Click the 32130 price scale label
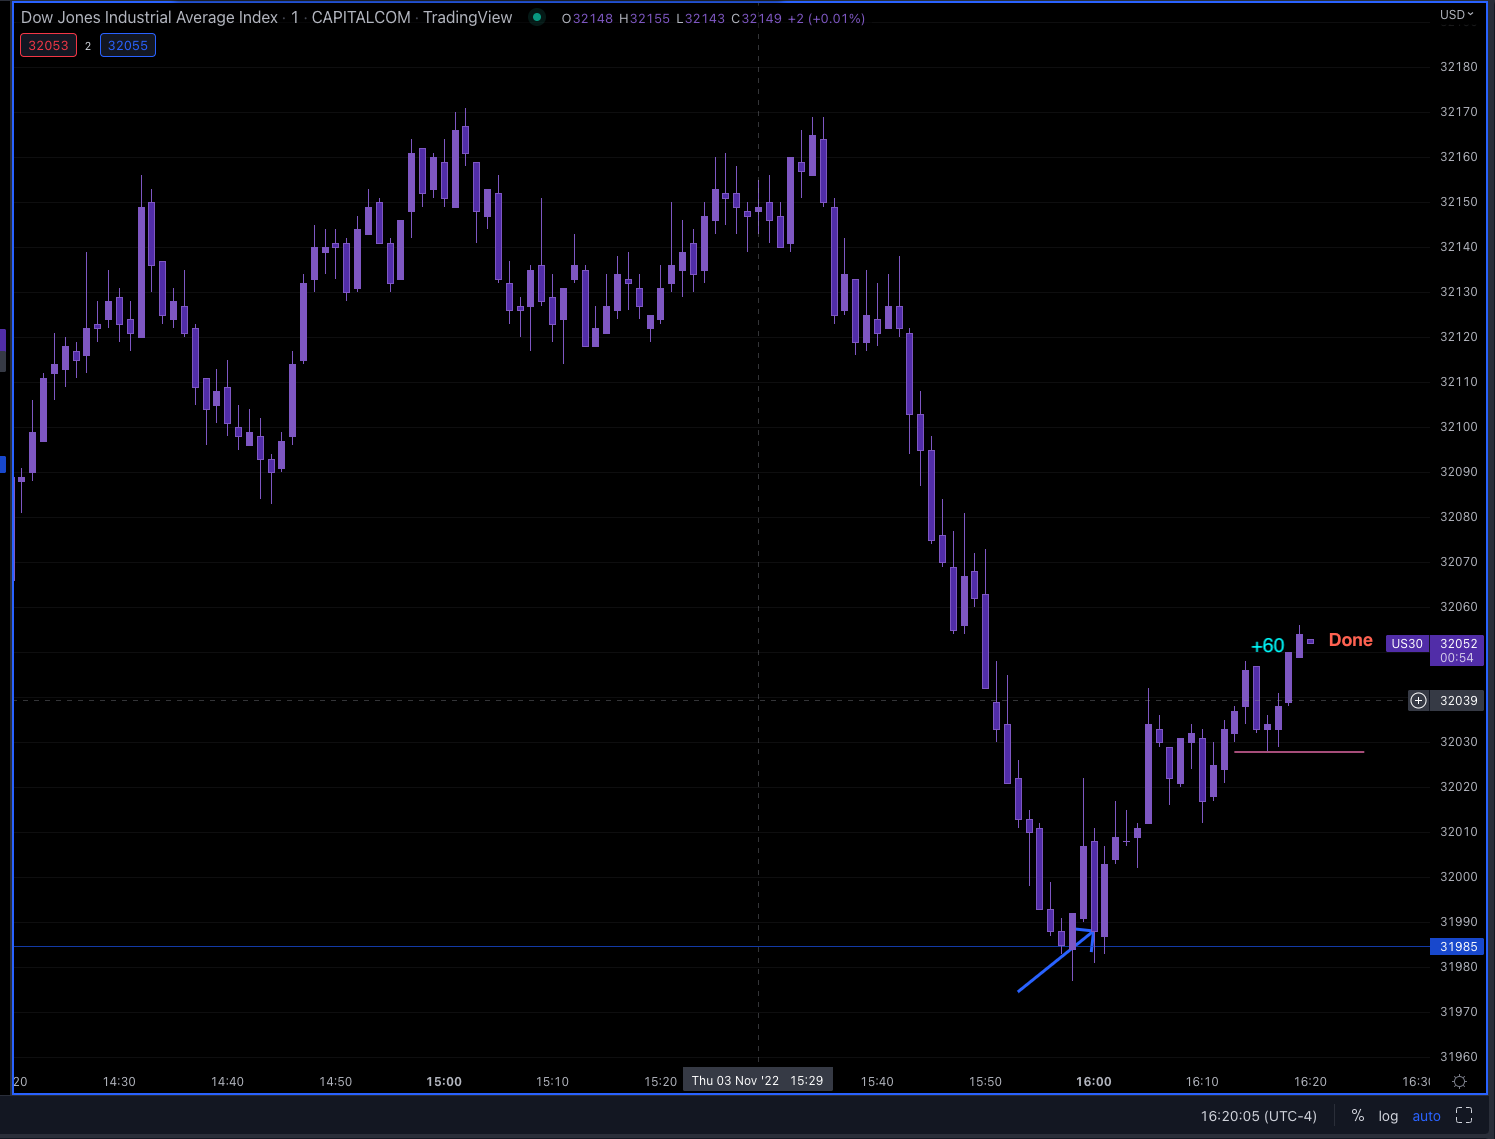 point(1458,292)
